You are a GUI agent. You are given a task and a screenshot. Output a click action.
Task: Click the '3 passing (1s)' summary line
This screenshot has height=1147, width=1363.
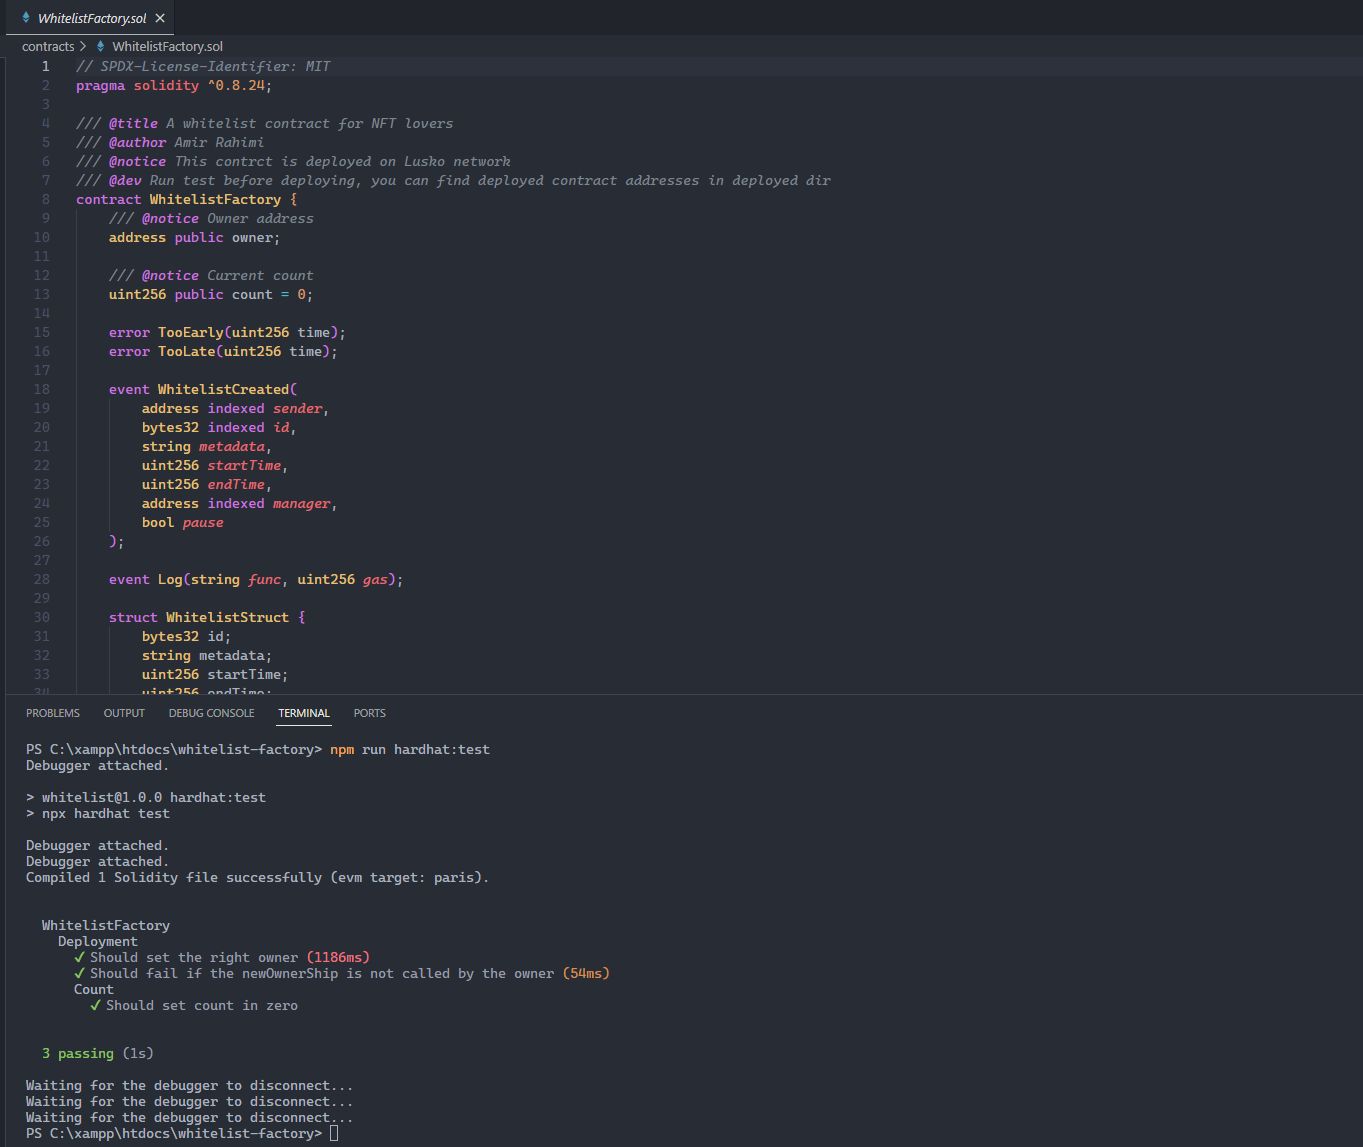click(x=98, y=1053)
